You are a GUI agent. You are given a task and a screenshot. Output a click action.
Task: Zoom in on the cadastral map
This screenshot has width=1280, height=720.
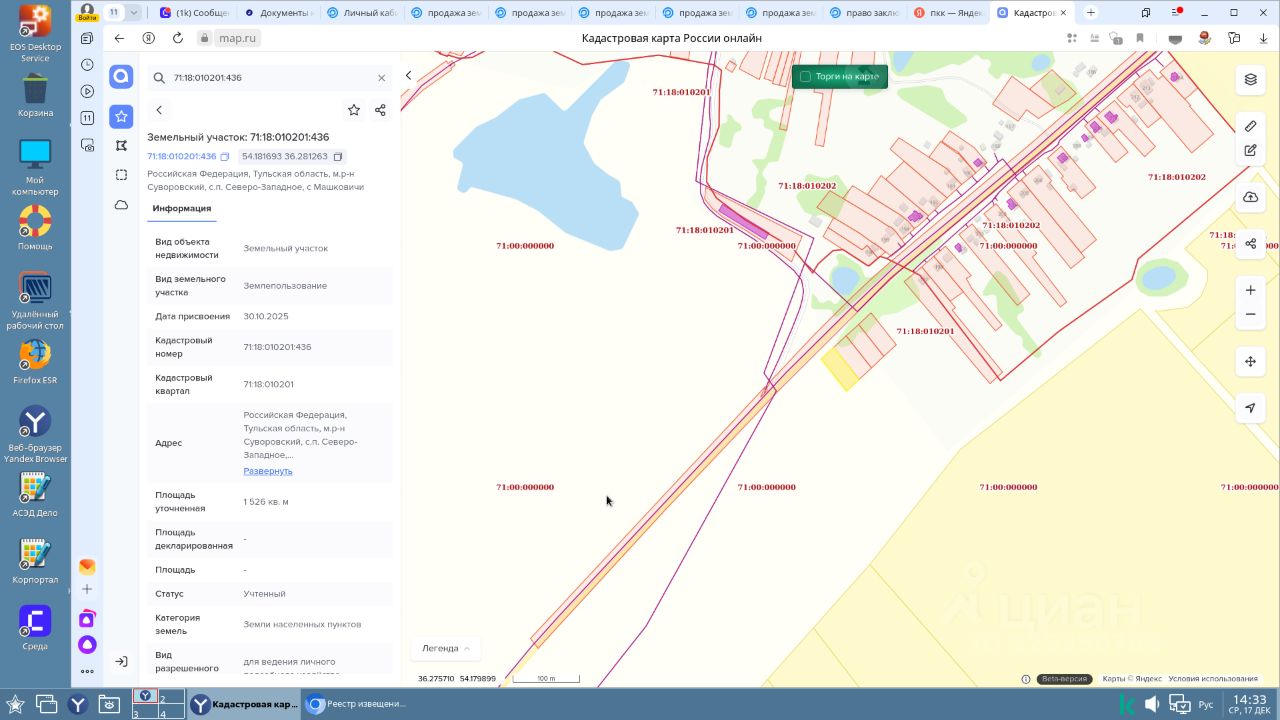1250,290
